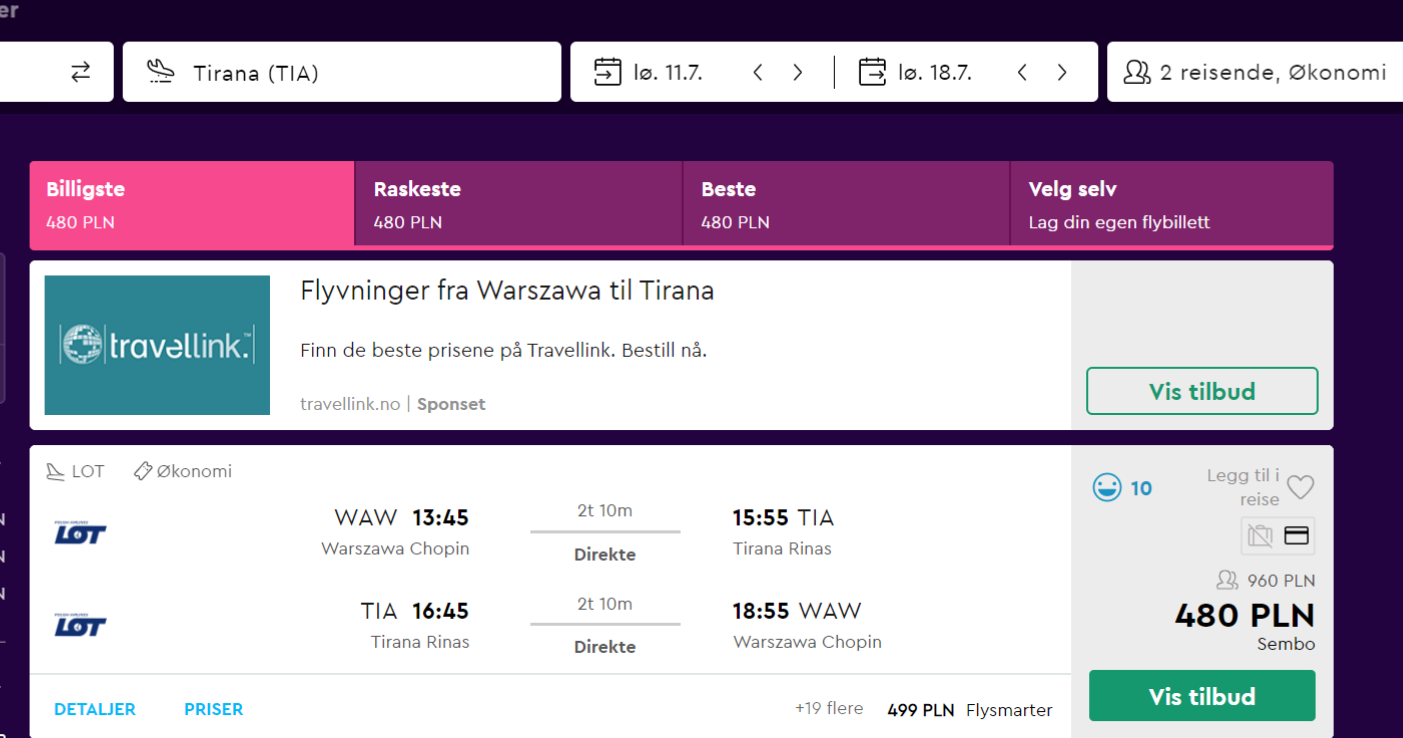The image size is (1403, 738).
Task: Select the Billigste tab
Action: coord(192,205)
